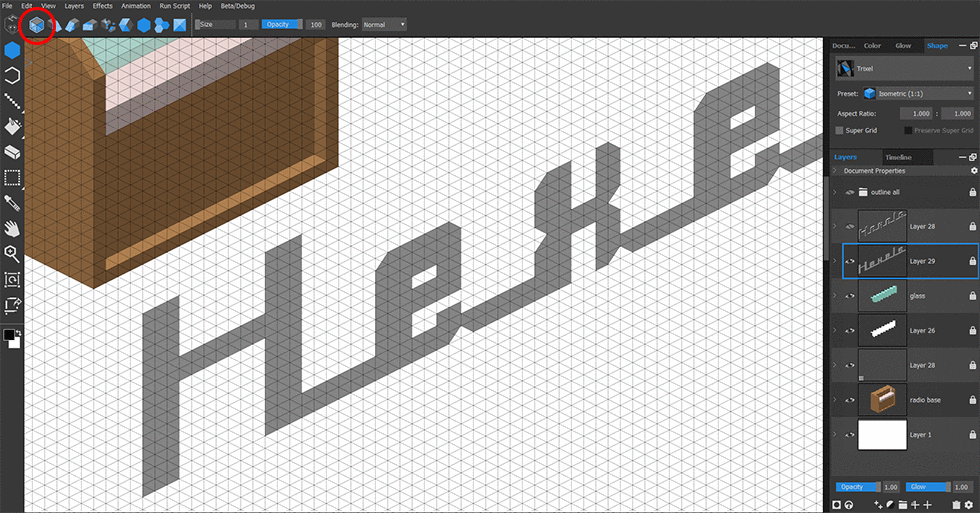
Task: Choose the eyedropper color picker tool
Action: (x=12, y=203)
